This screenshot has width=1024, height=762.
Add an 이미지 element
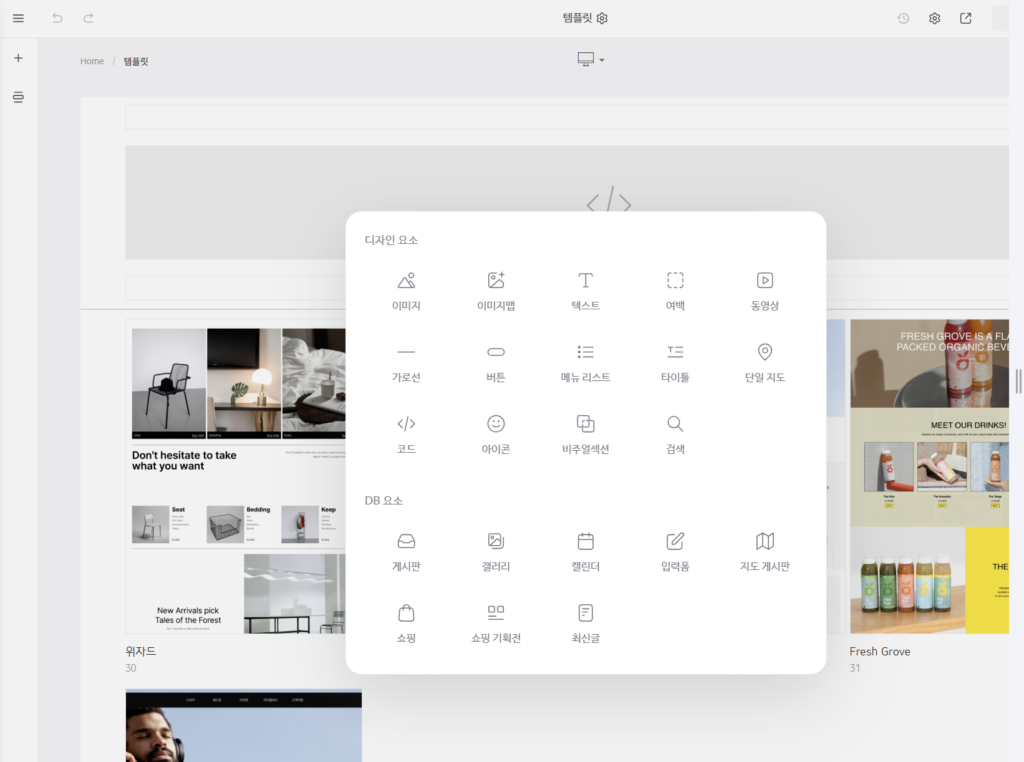pyautogui.click(x=406, y=291)
